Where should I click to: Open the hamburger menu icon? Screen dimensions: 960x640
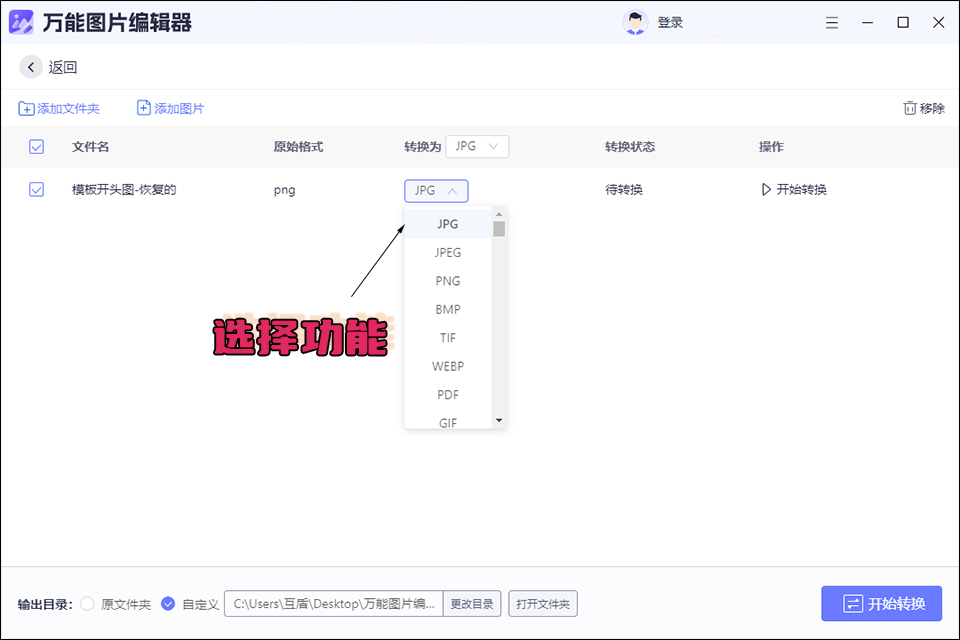tap(831, 23)
